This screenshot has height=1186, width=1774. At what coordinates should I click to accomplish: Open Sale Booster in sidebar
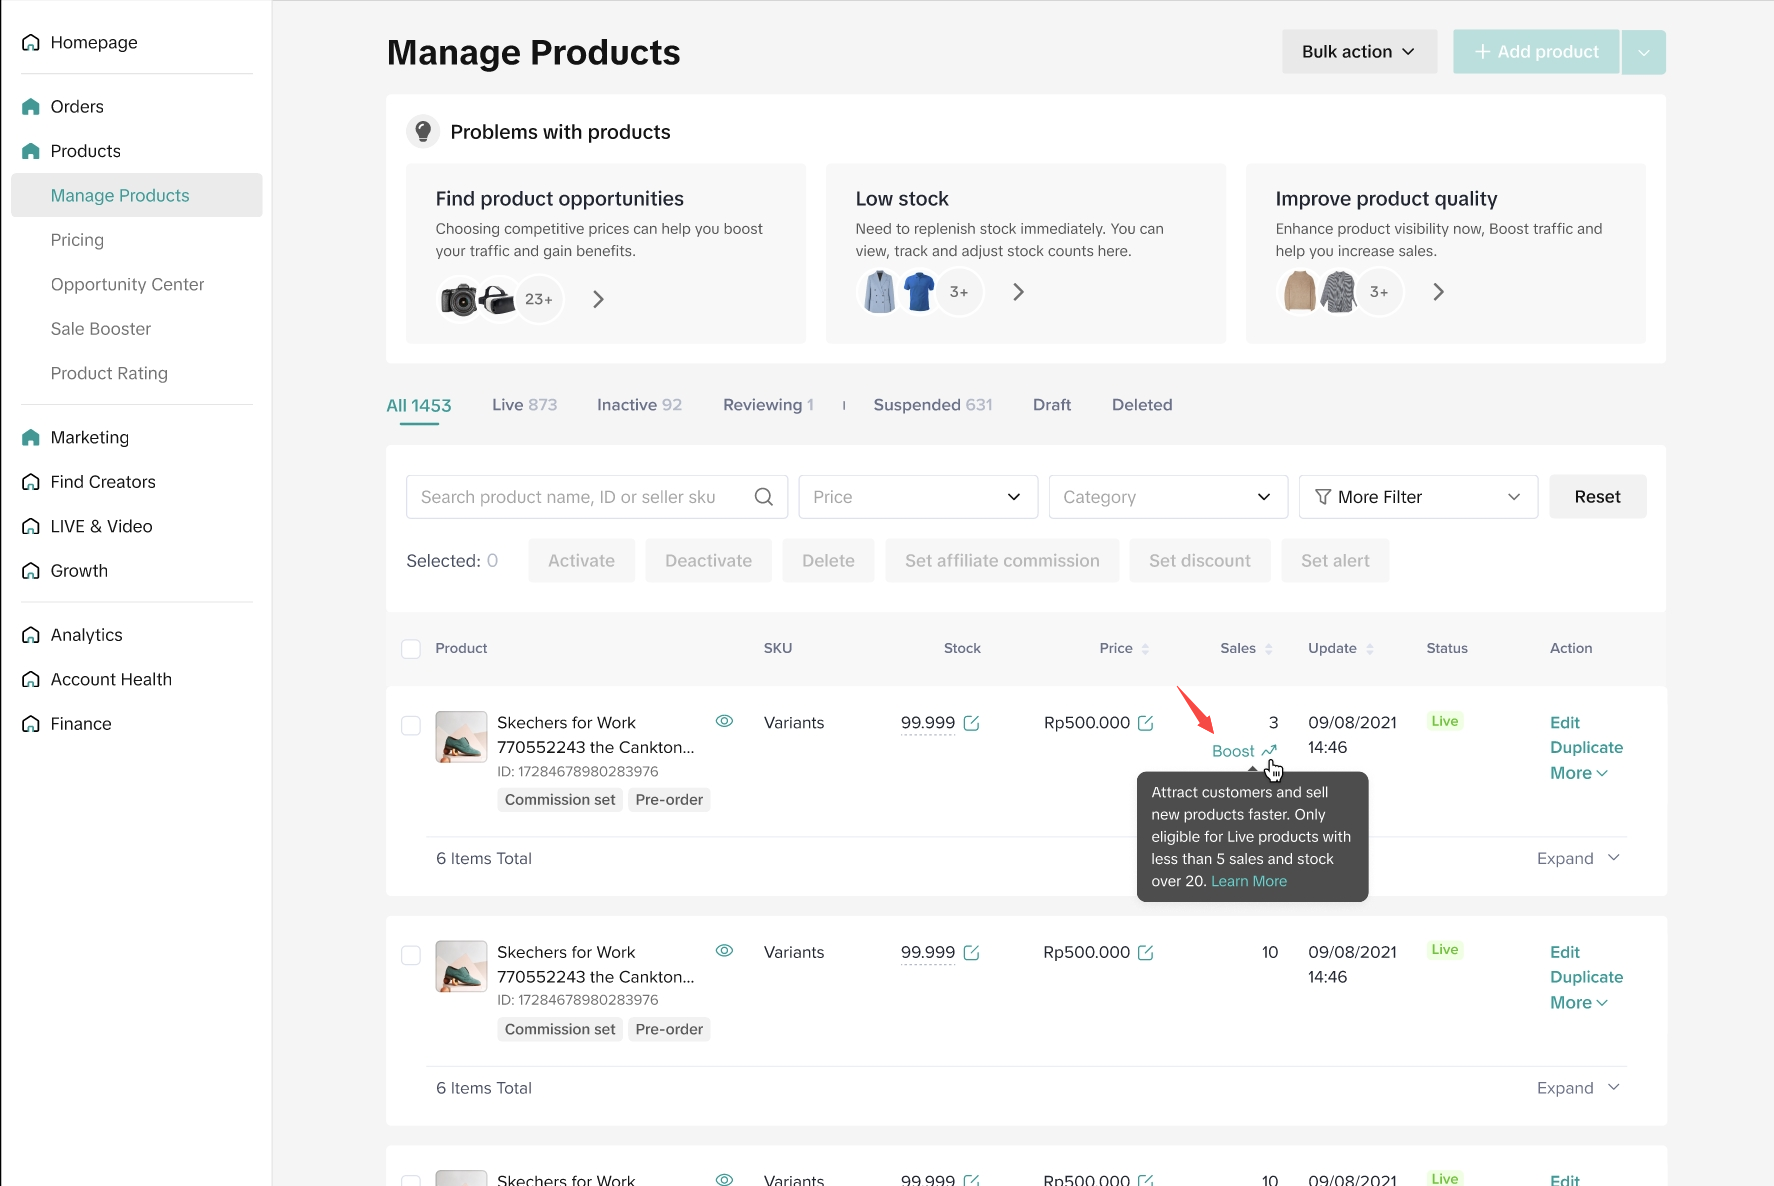[101, 329]
